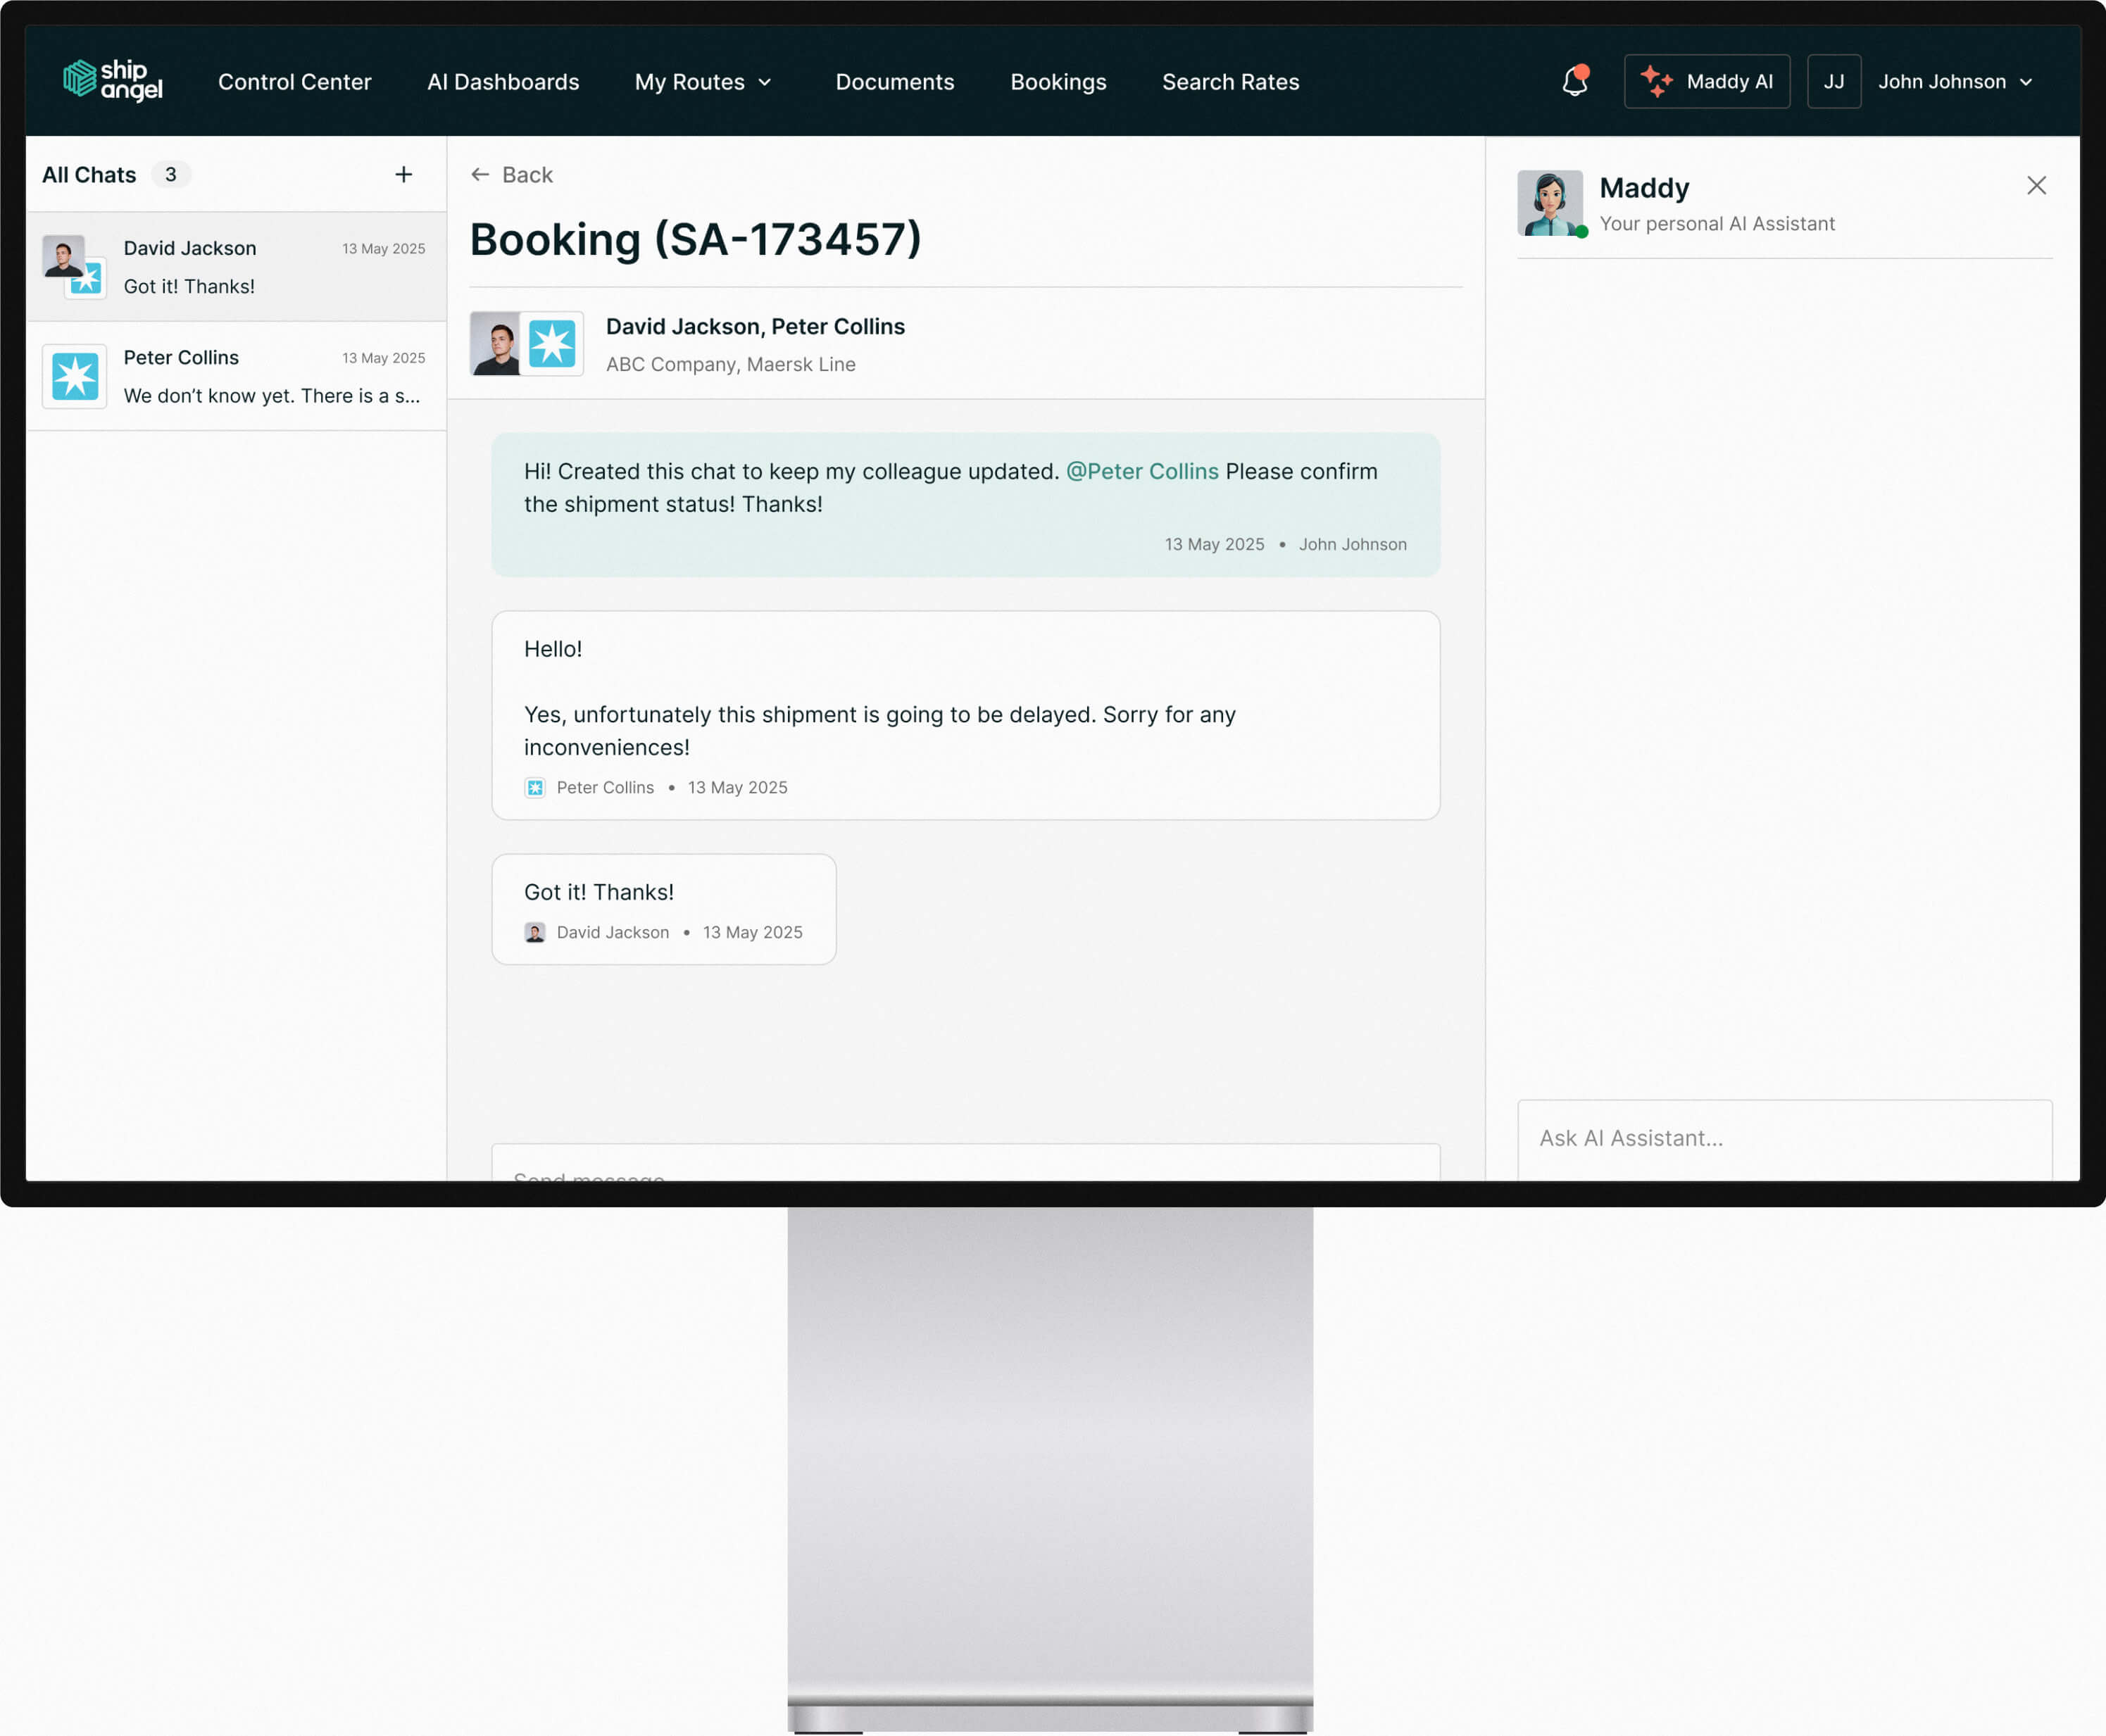Open the Control Center tab
The width and height of the screenshot is (2106, 1736).
pyautogui.click(x=294, y=82)
